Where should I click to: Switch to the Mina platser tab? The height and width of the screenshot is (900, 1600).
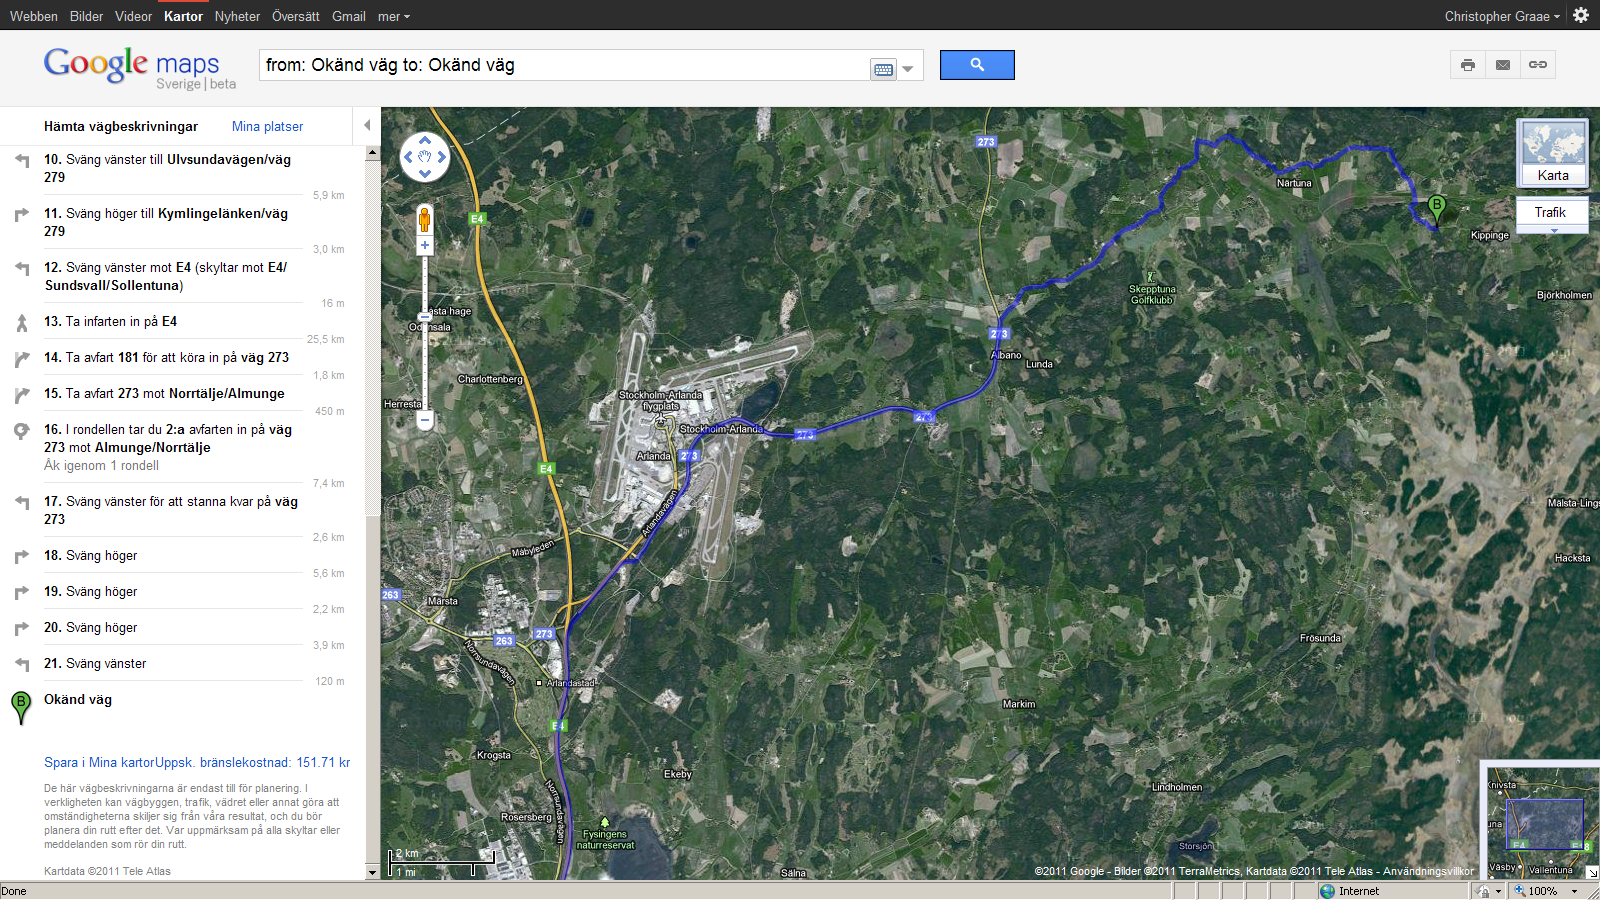(267, 126)
